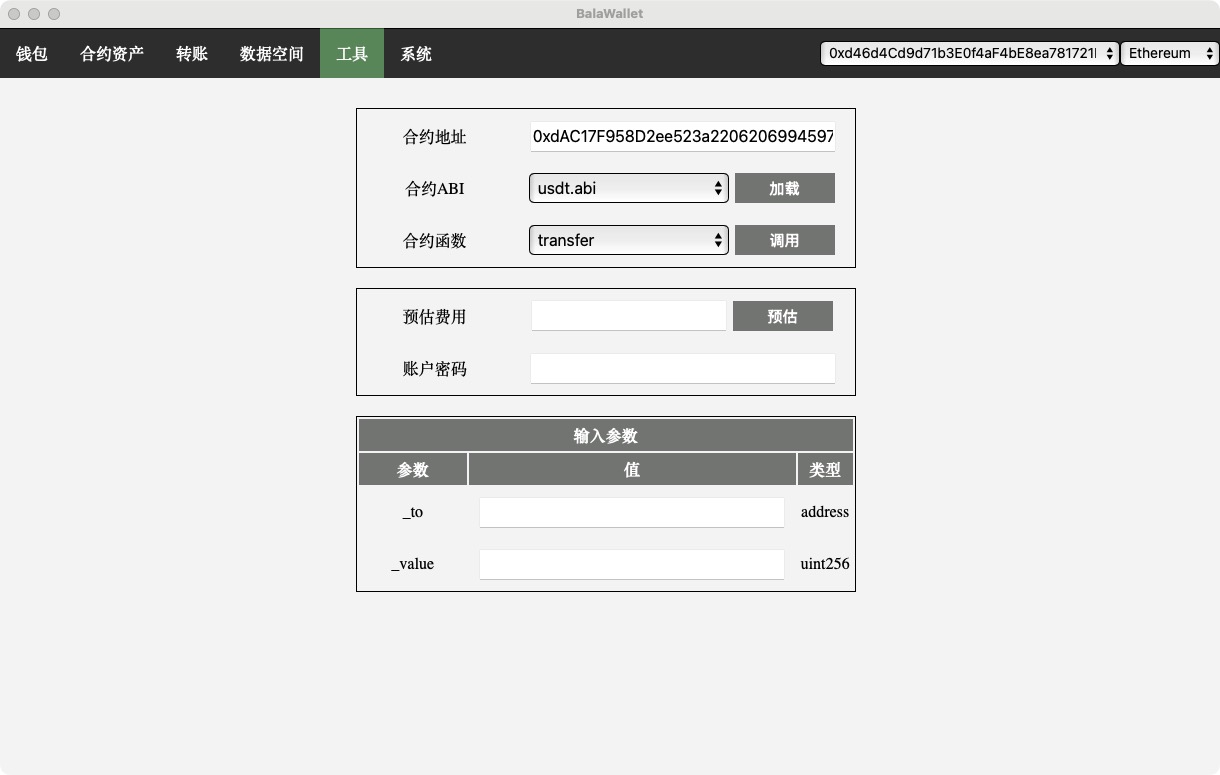The image size is (1220, 775).
Task: Click the 预估 (Estimate) button
Action: tap(782, 316)
